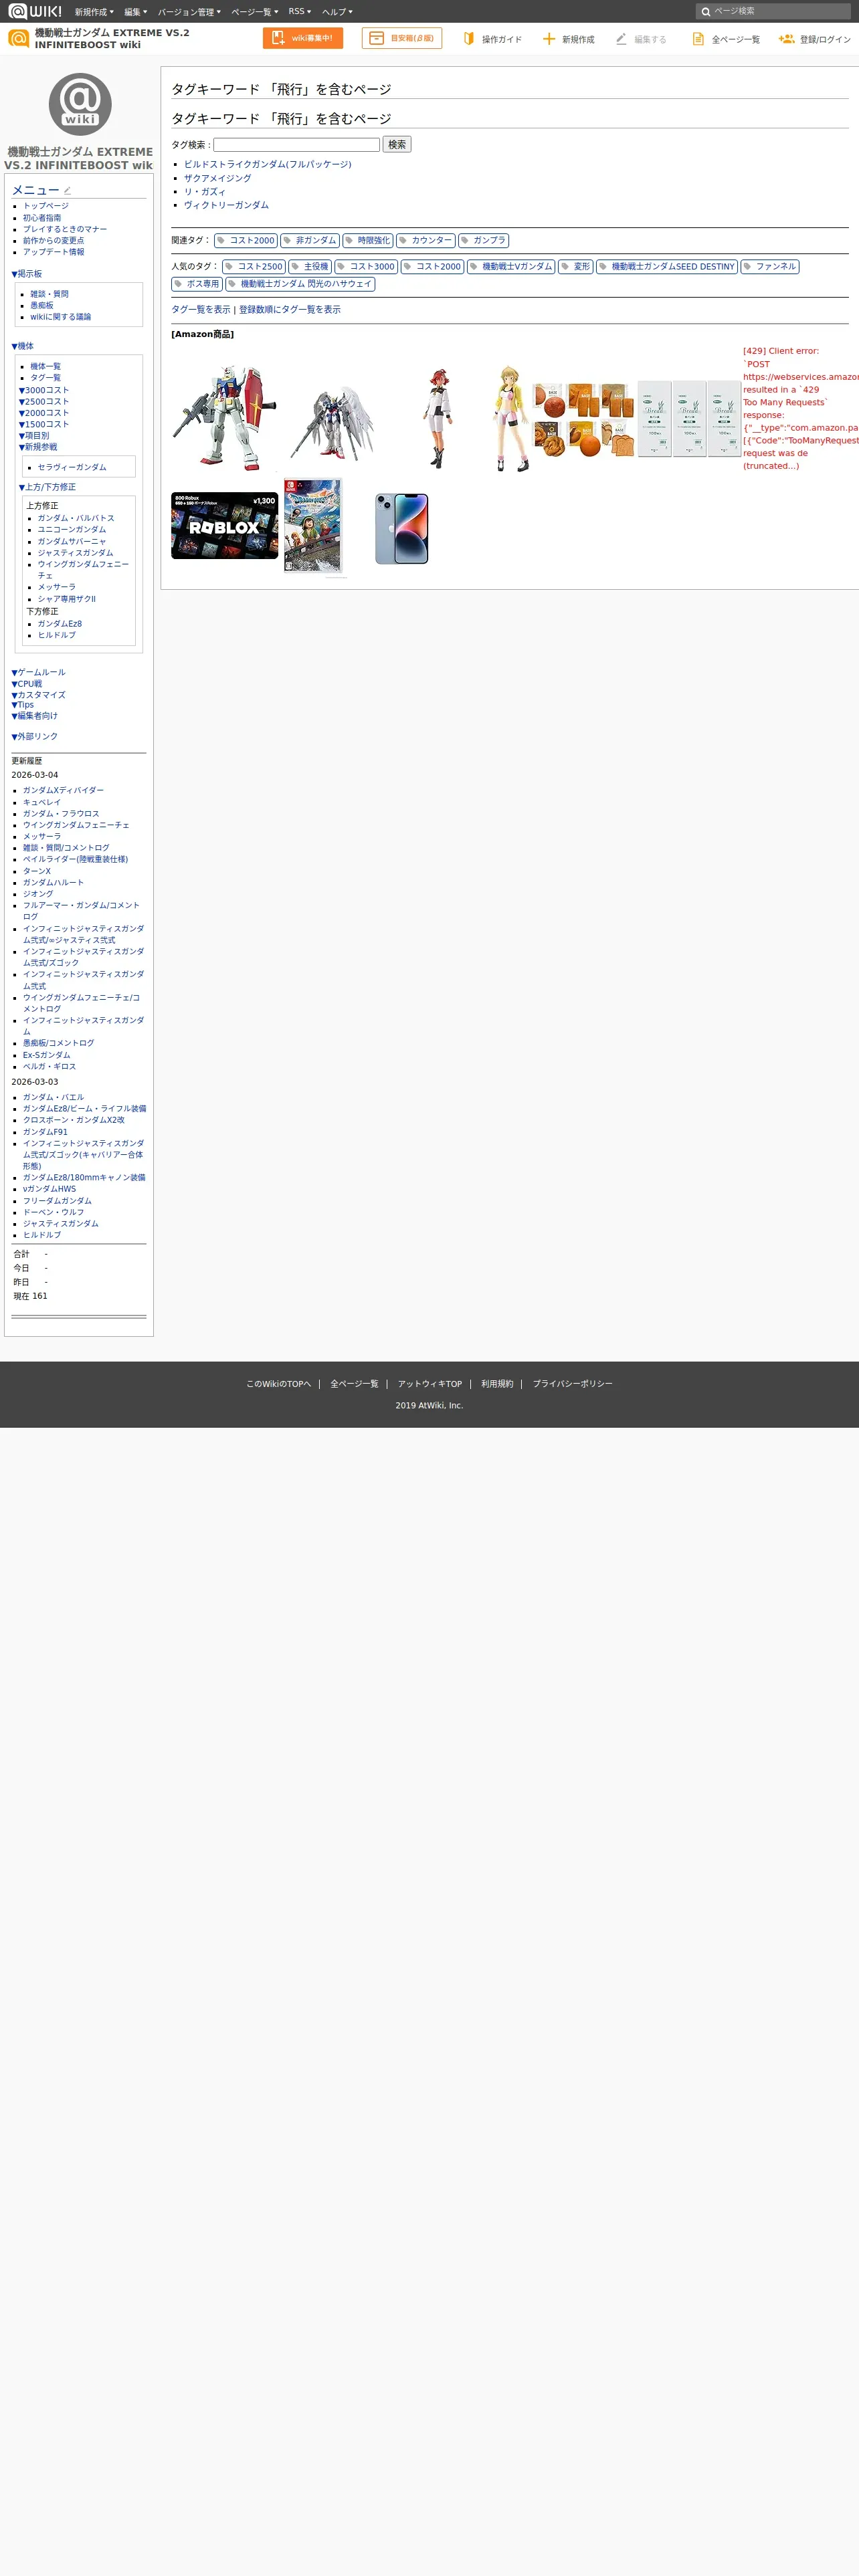Click the @WIKI logo in the top bar
The image size is (859, 2576).
tap(35, 11)
